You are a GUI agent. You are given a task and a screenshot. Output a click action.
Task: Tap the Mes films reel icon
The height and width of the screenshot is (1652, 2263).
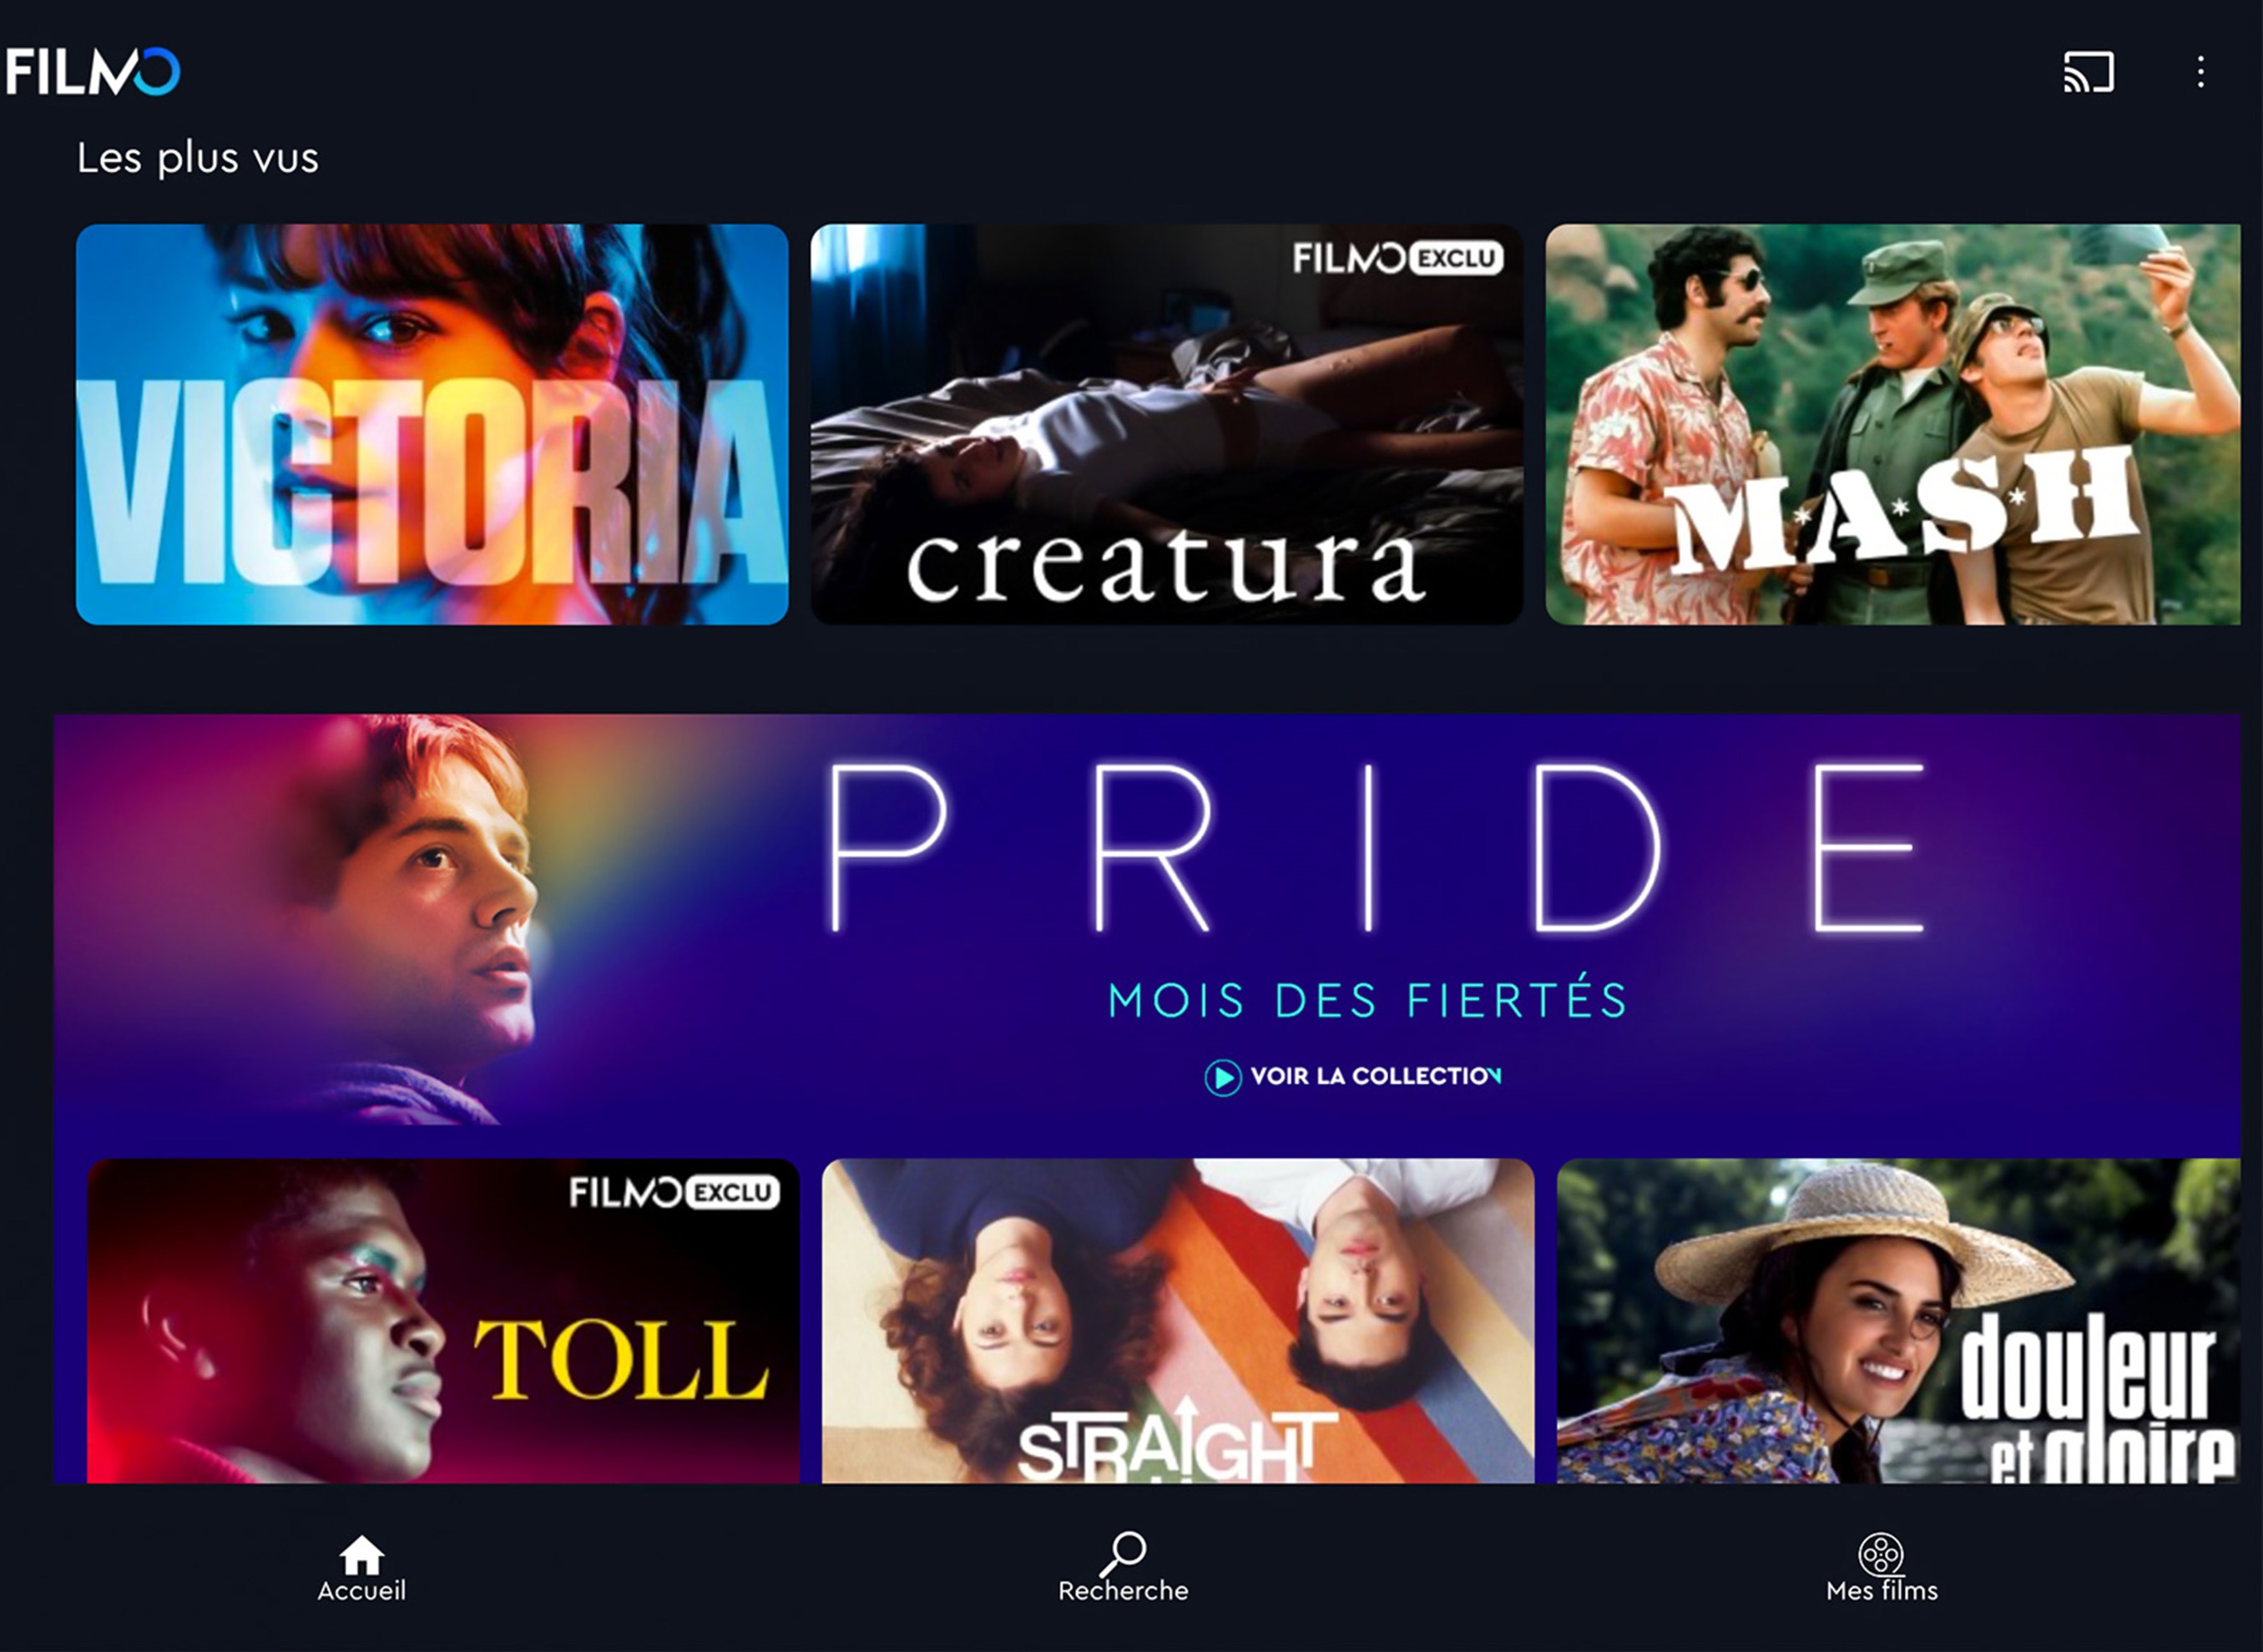[1881, 1555]
